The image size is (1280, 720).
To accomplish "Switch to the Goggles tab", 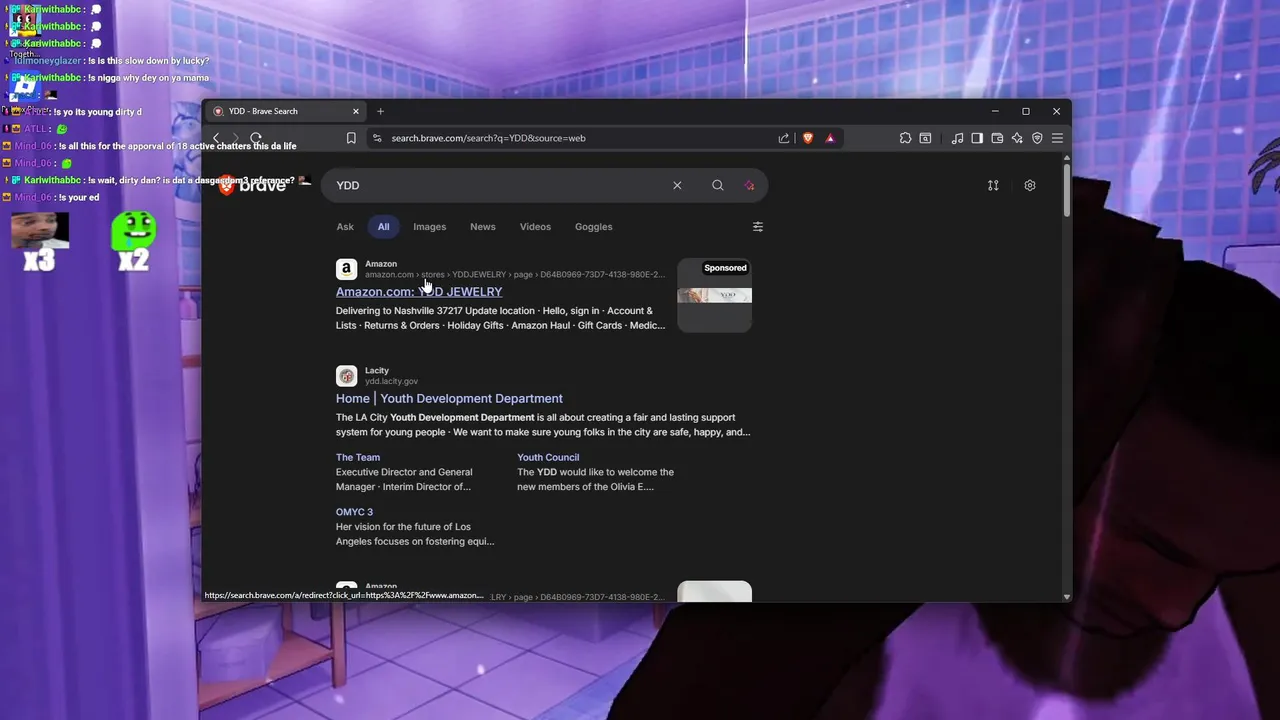I will [593, 227].
